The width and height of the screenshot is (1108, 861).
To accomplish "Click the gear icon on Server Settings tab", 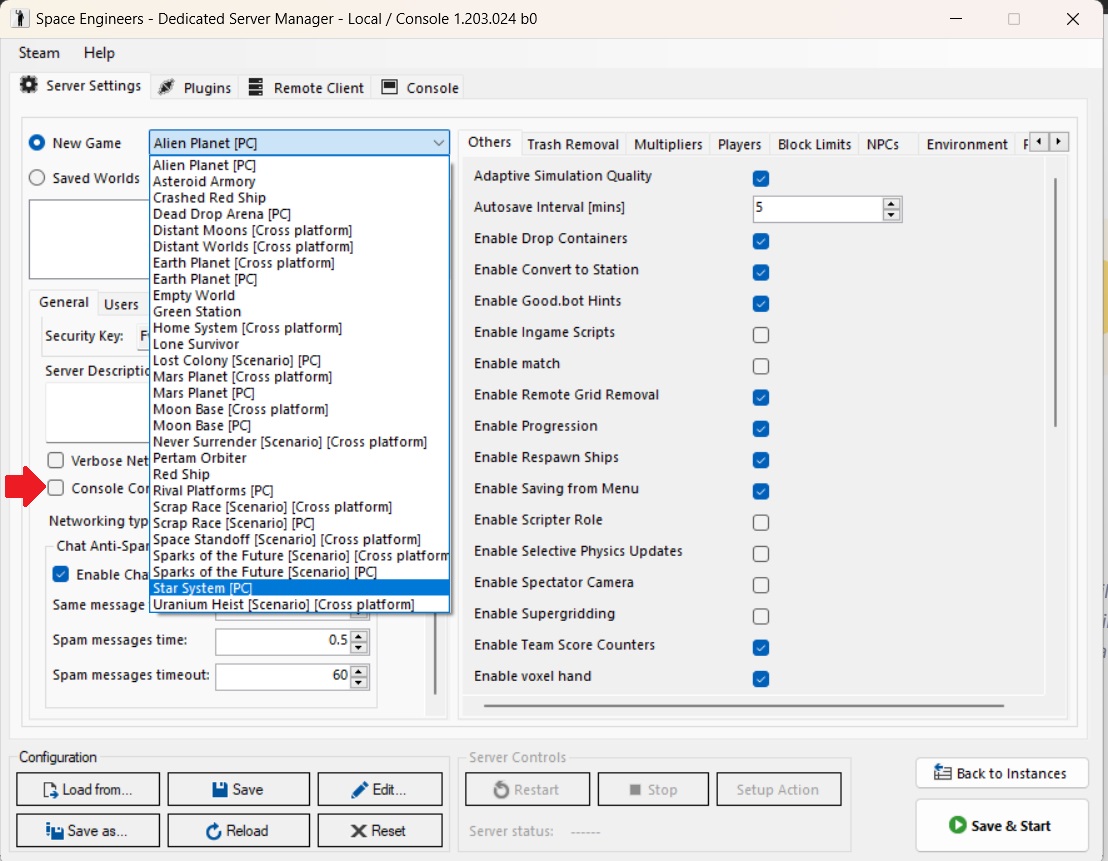I will [x=29, y=85].
